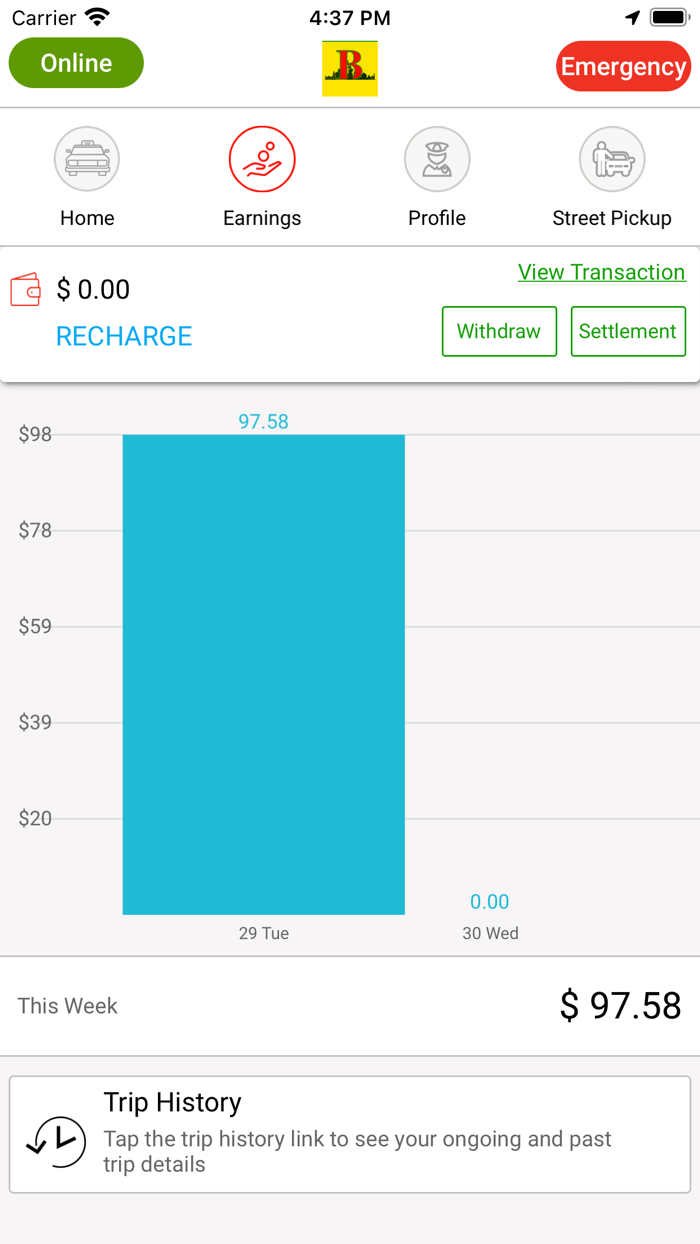
Task: Select the Earnings hand-coins icon
Action: click(262, 159)
